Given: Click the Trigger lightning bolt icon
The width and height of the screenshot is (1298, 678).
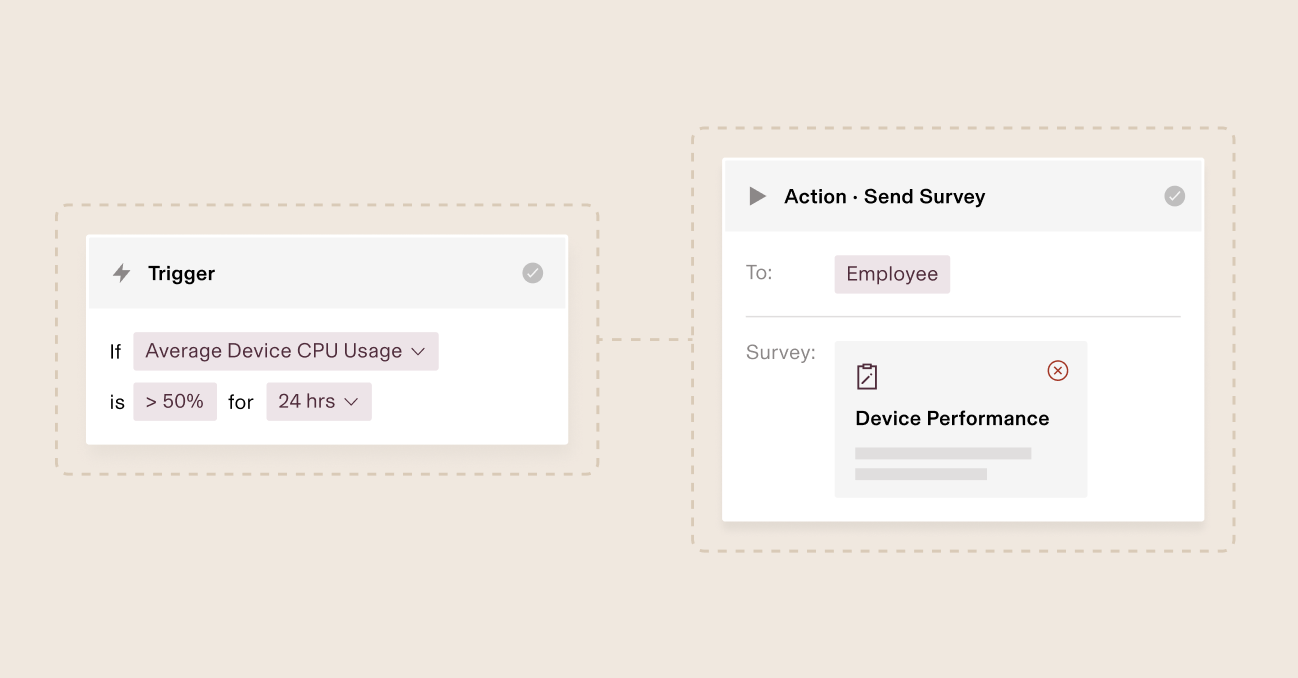Looking at the screenshot, I should (x=121, y=273).
